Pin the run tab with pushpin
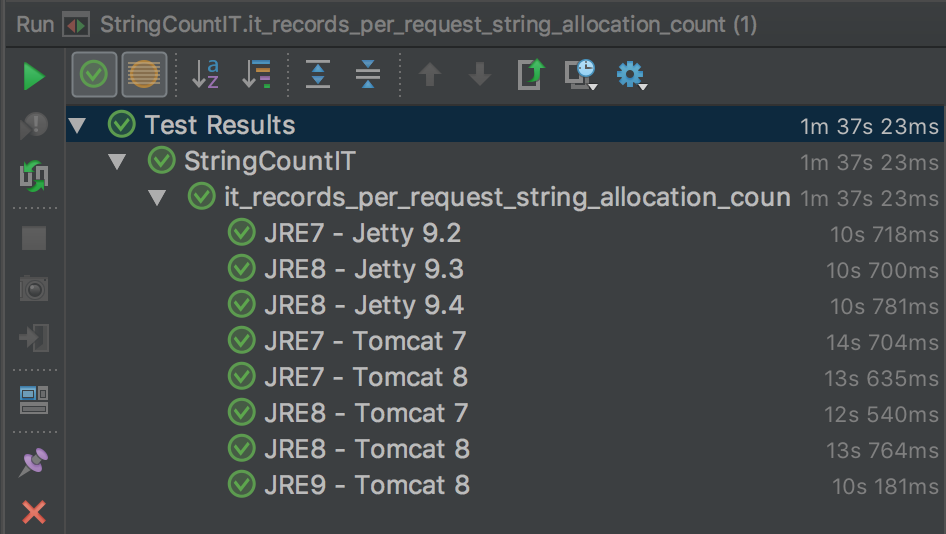Image resolution: width=946 pixels, height=534 pixels. tap(34, 461)
